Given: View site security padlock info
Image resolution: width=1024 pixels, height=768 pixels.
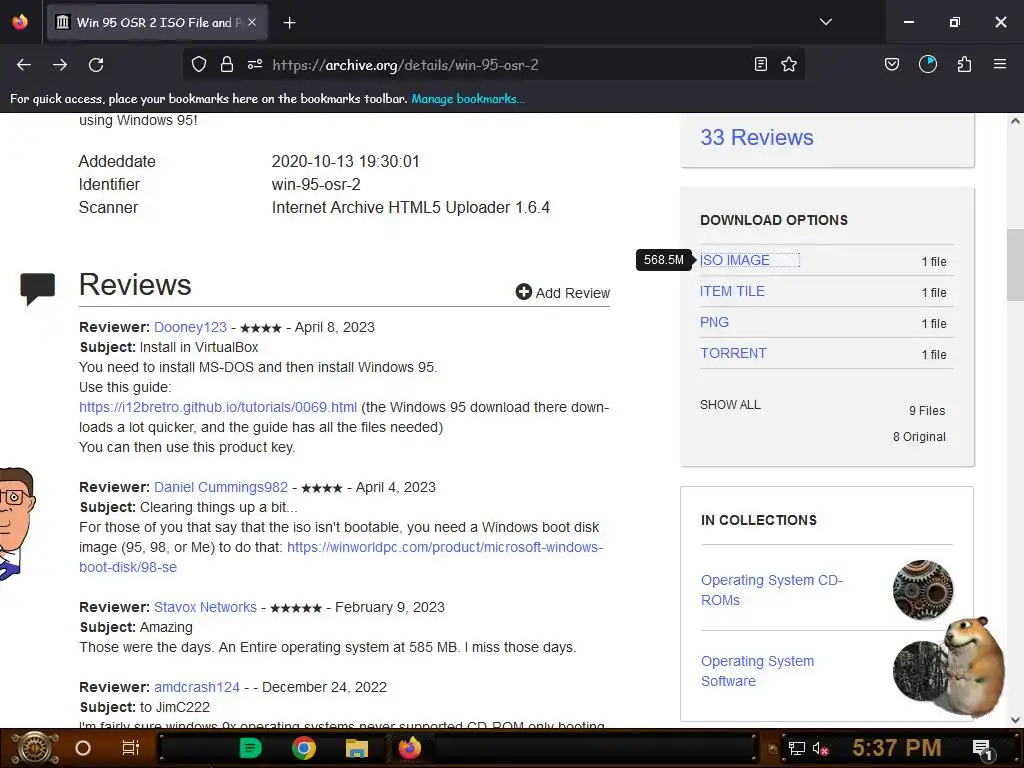Looking at the screenshot, I should coord(227,65).
